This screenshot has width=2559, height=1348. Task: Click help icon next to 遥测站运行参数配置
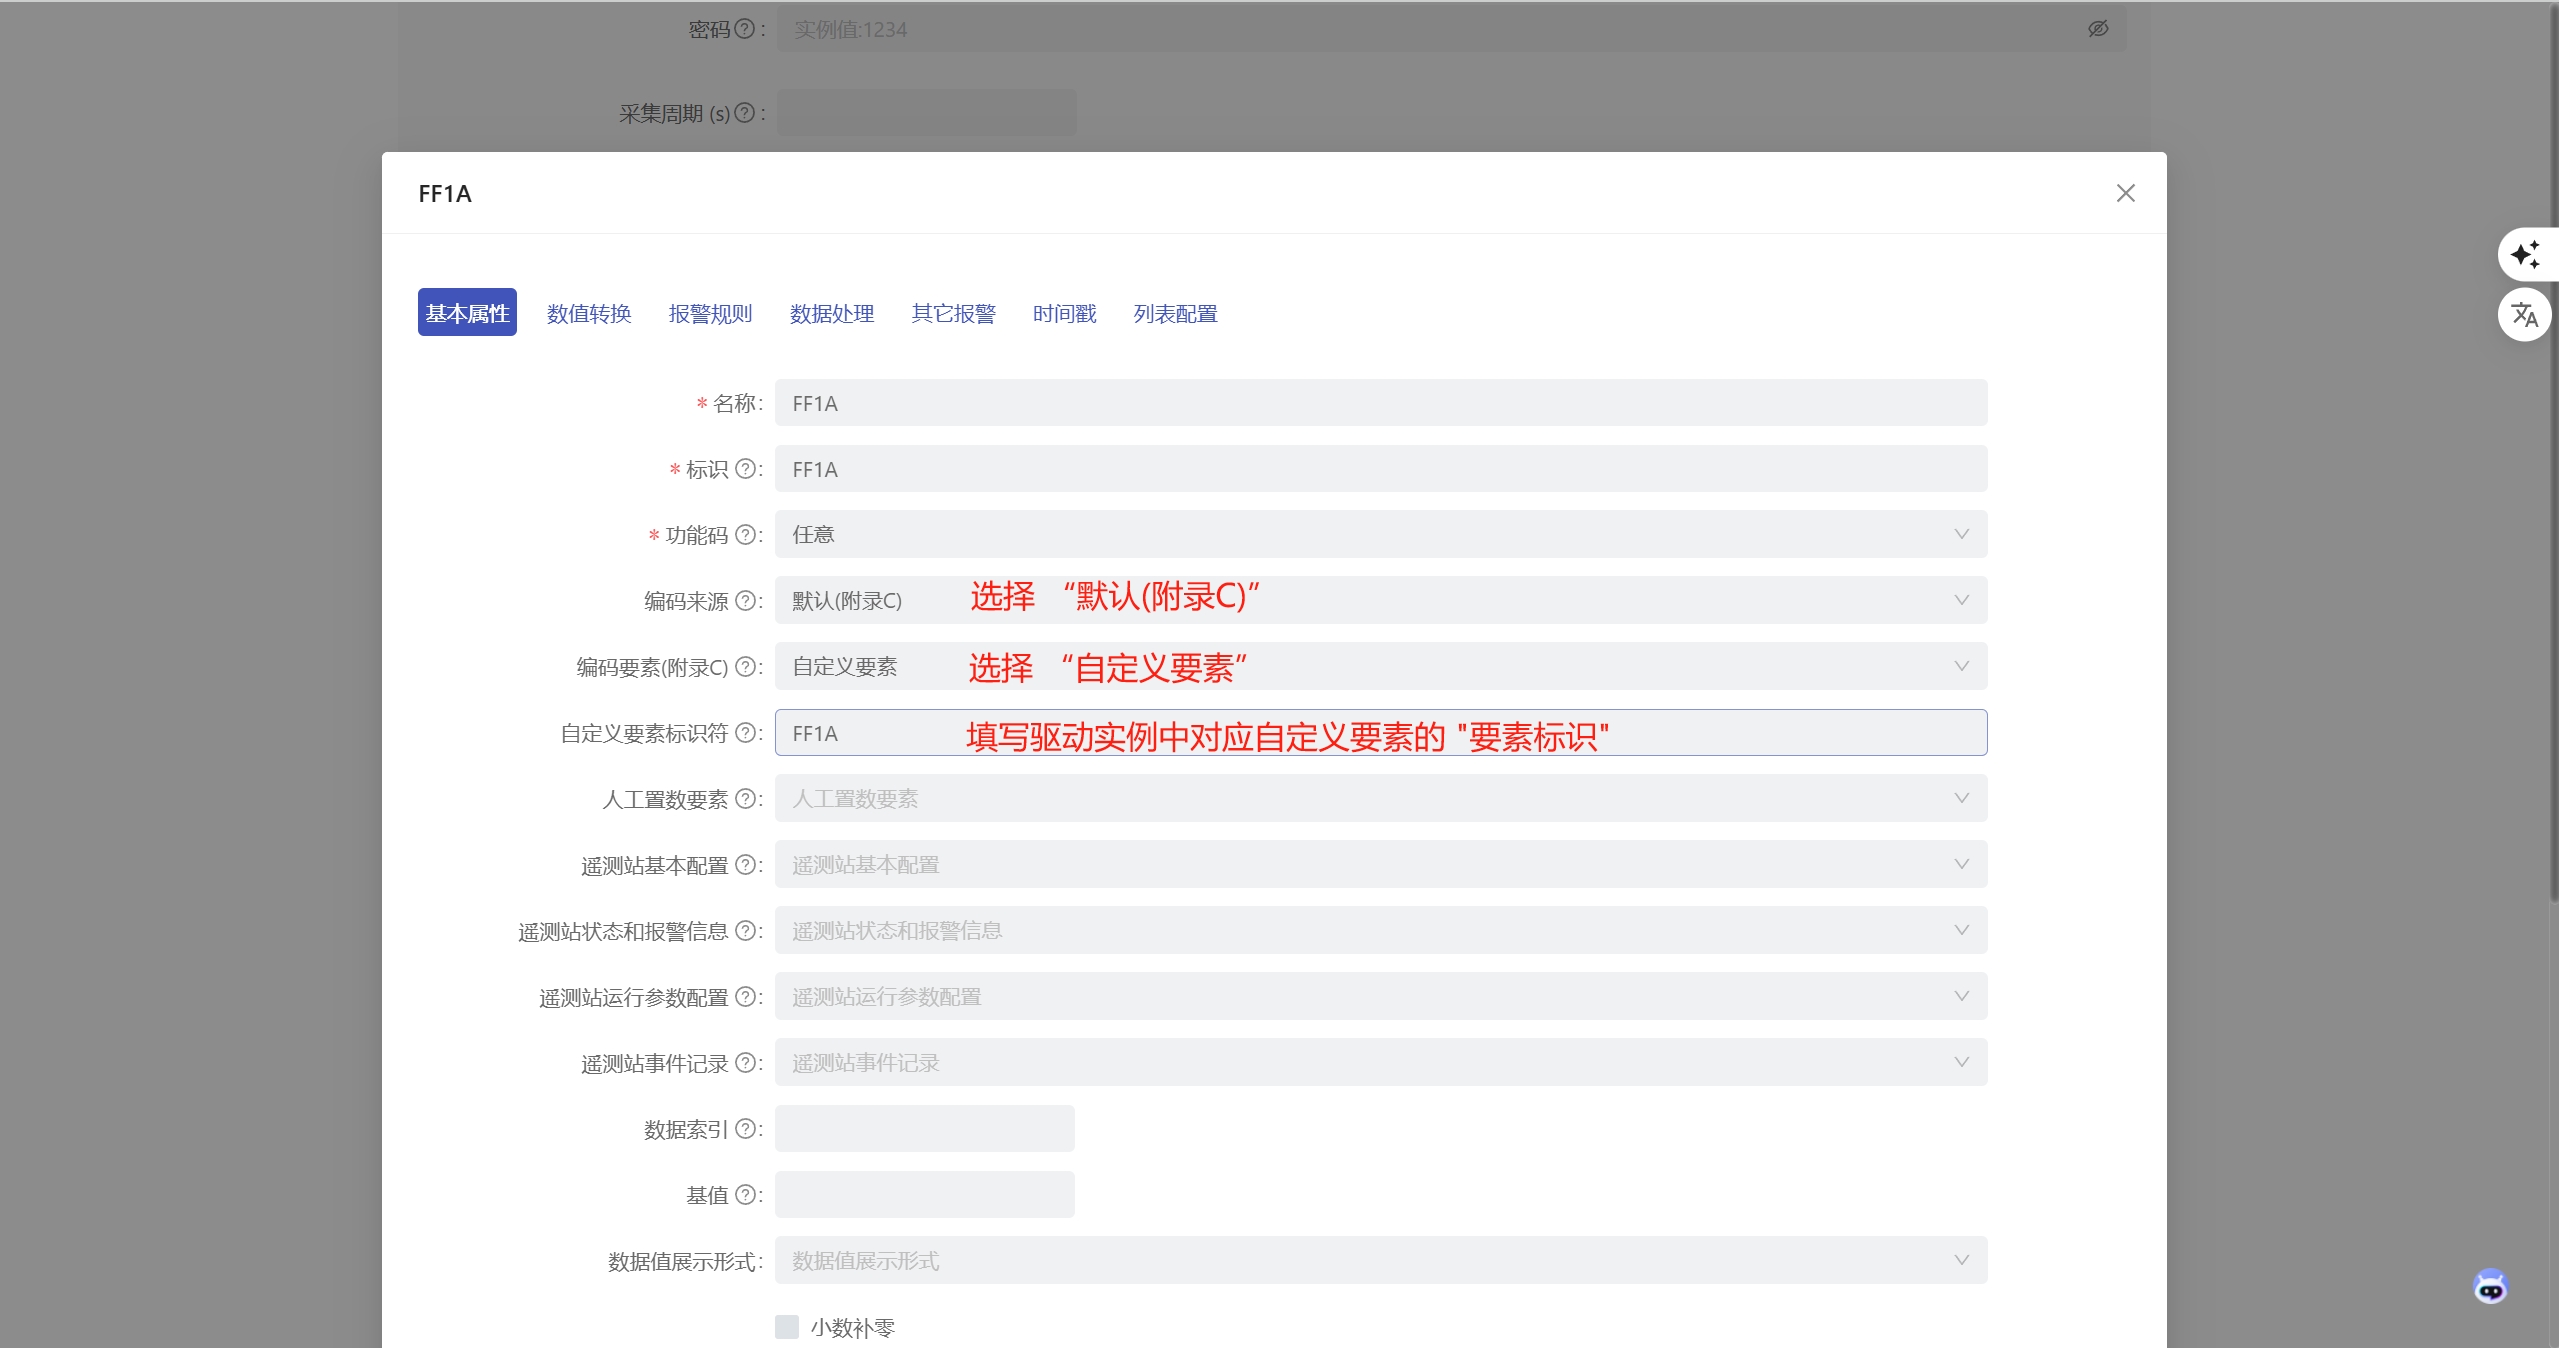[x=745, y=997]
